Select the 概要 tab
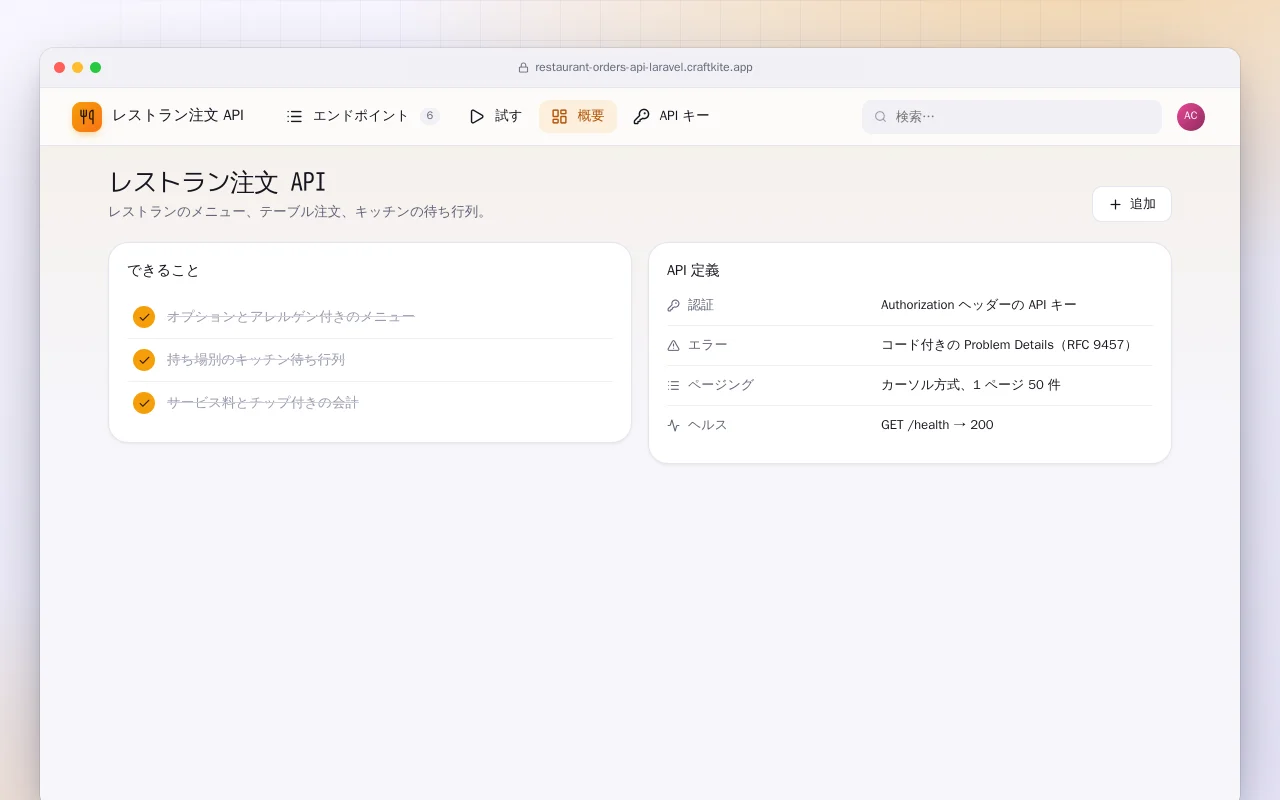 coord(578,116)
